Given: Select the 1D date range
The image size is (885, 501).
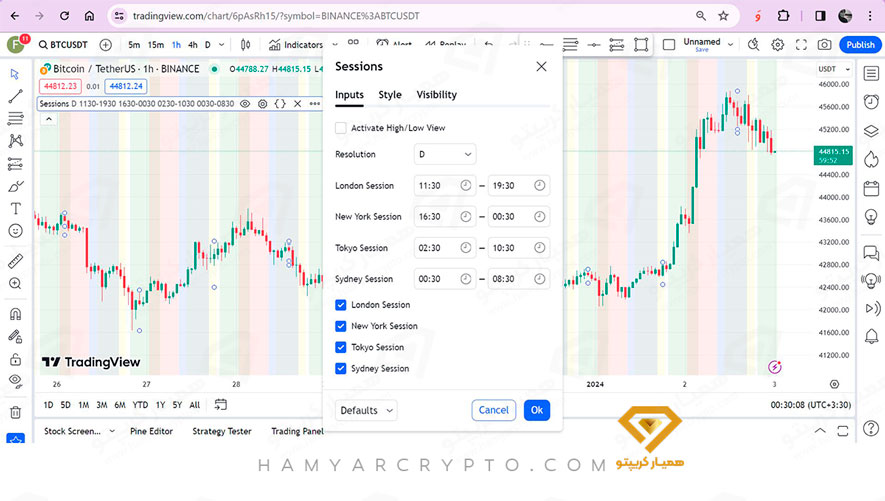Looking at the screenshot, I should [x=49, y=405].
